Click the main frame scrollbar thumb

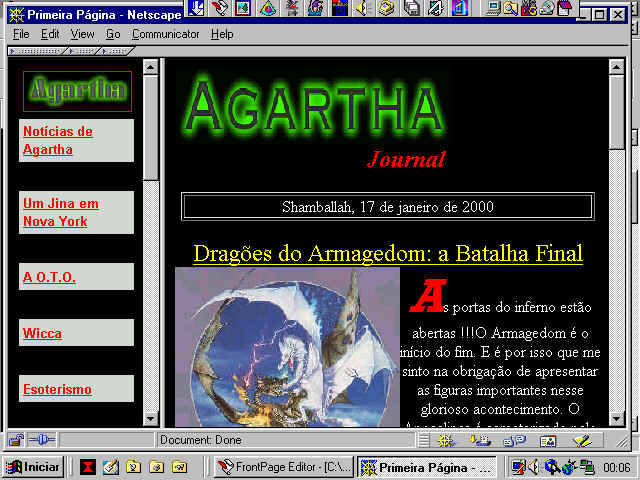(616, 112)
